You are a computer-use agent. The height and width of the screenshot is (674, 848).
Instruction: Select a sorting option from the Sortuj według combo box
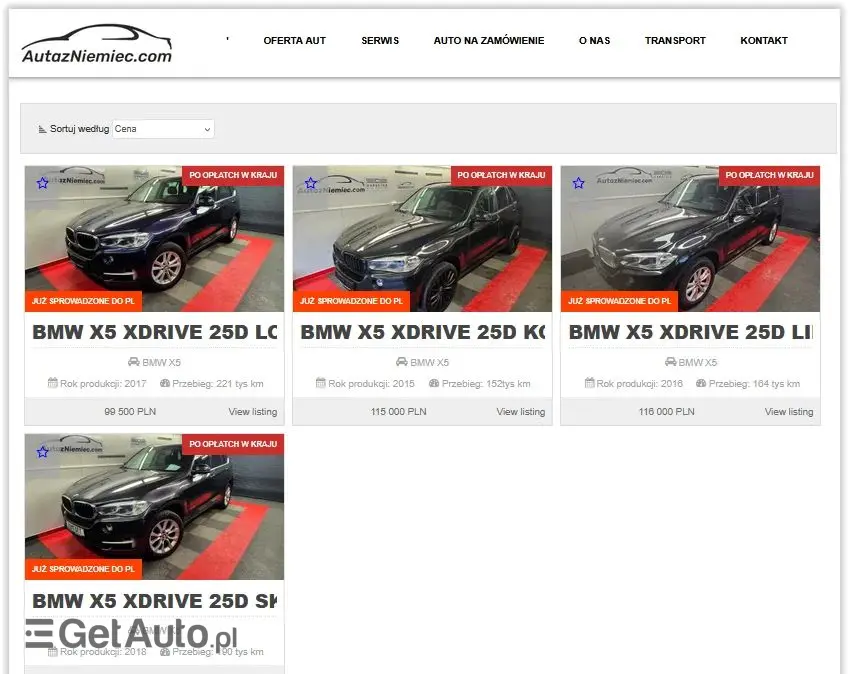(163, 128)
